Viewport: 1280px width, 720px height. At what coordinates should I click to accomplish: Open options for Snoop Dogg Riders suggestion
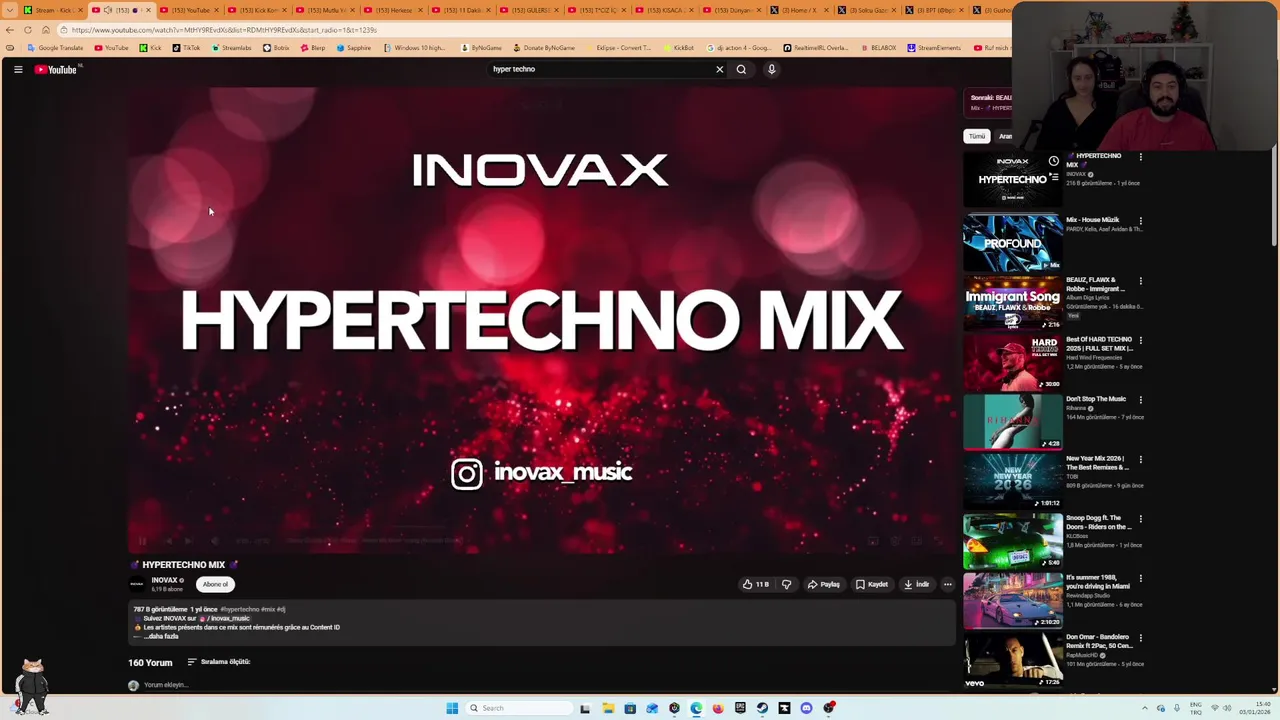(1140, 519)
